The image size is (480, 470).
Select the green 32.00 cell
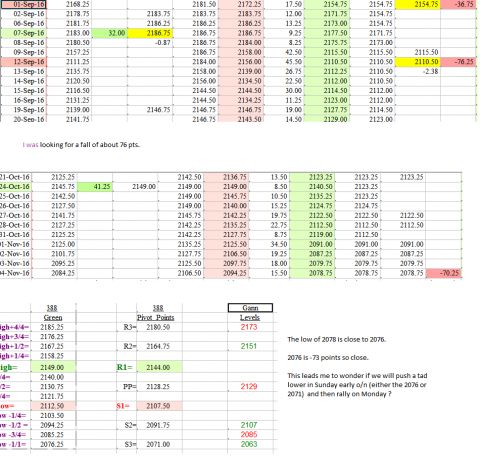[109, 33]
